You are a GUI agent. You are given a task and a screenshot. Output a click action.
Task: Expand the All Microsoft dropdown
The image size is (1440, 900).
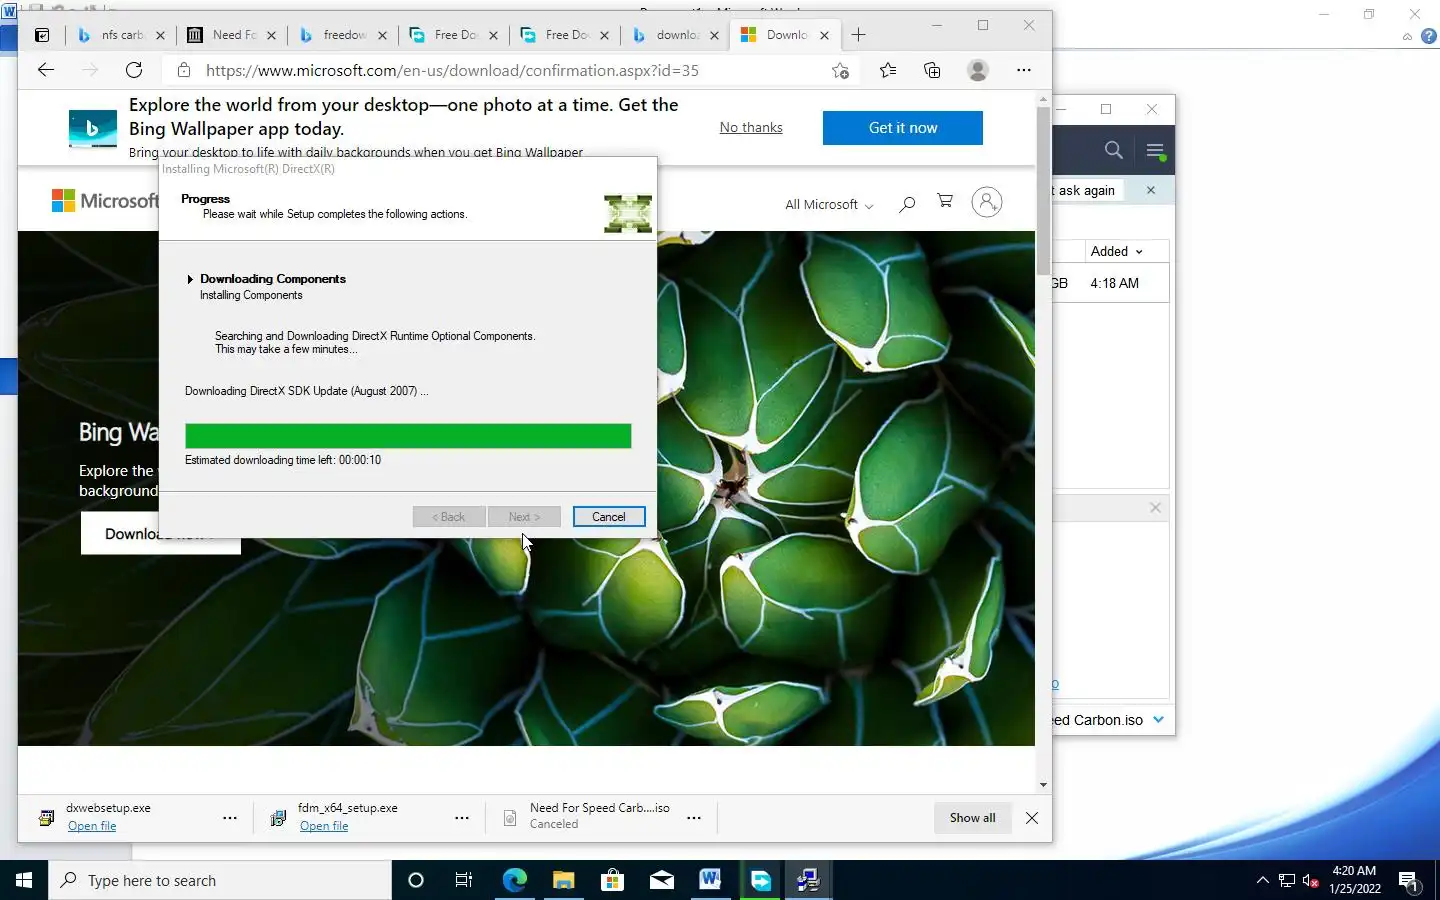pos(829,204)
